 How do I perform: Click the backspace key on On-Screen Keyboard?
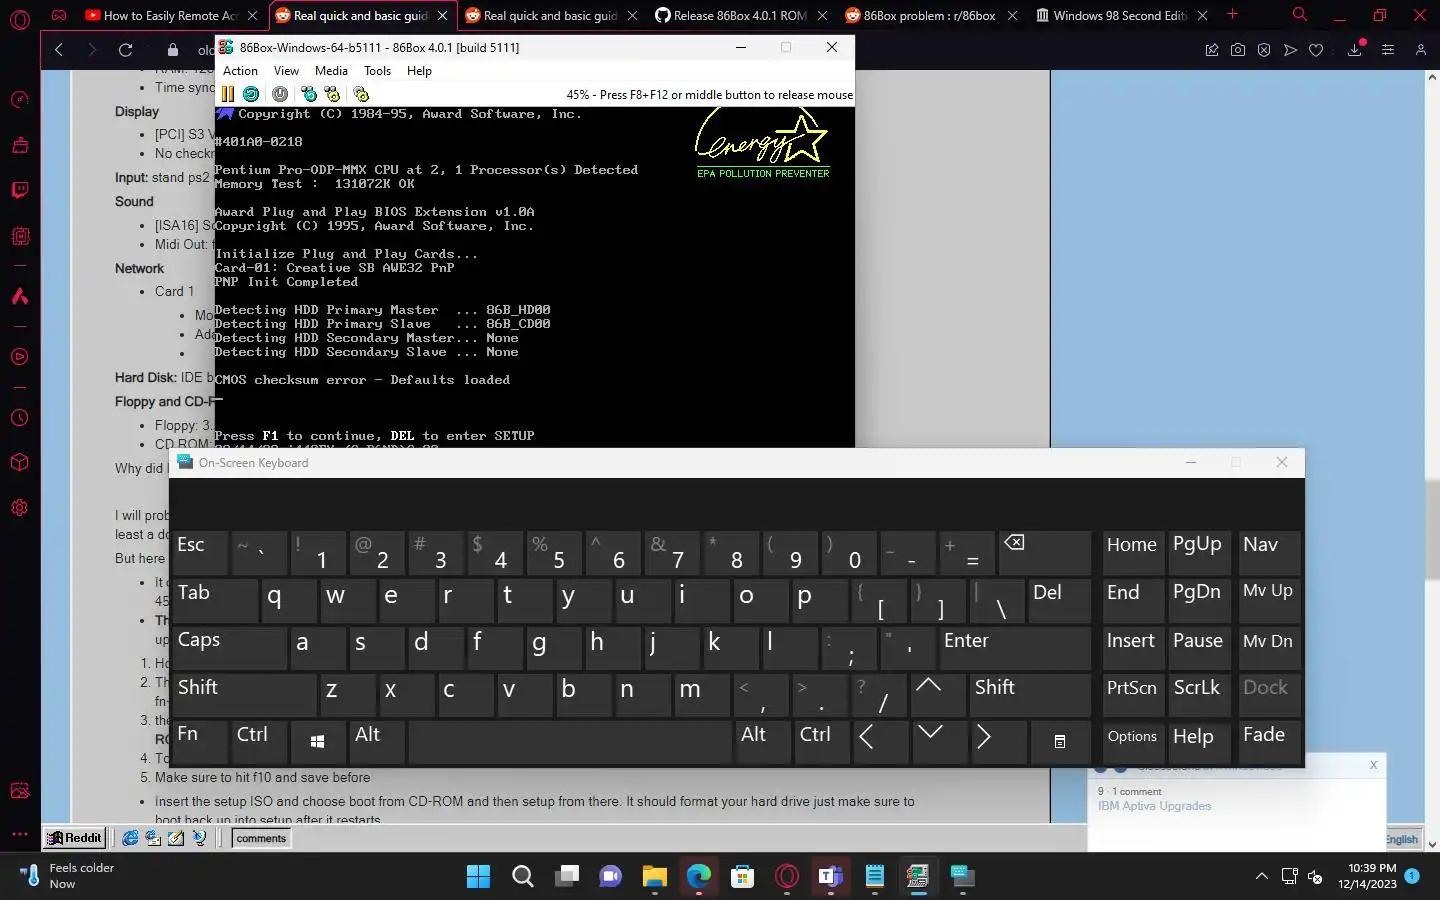click(x=1045, y=553)
